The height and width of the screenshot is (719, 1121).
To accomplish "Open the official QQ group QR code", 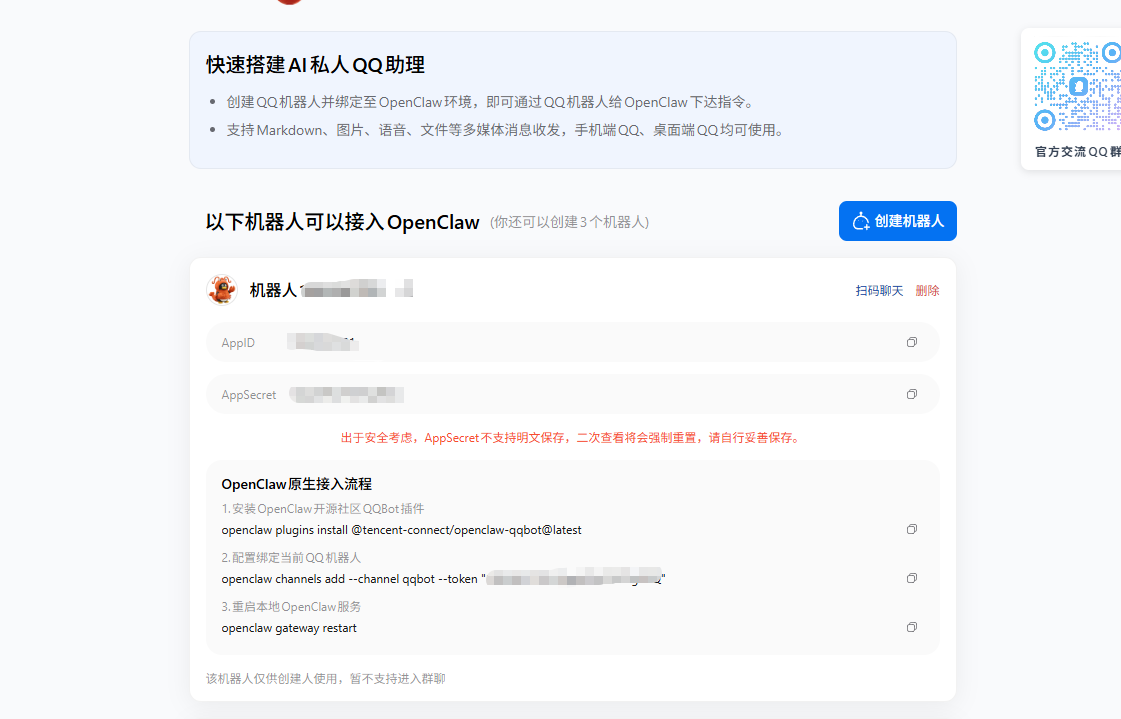I will [1077, 87].
